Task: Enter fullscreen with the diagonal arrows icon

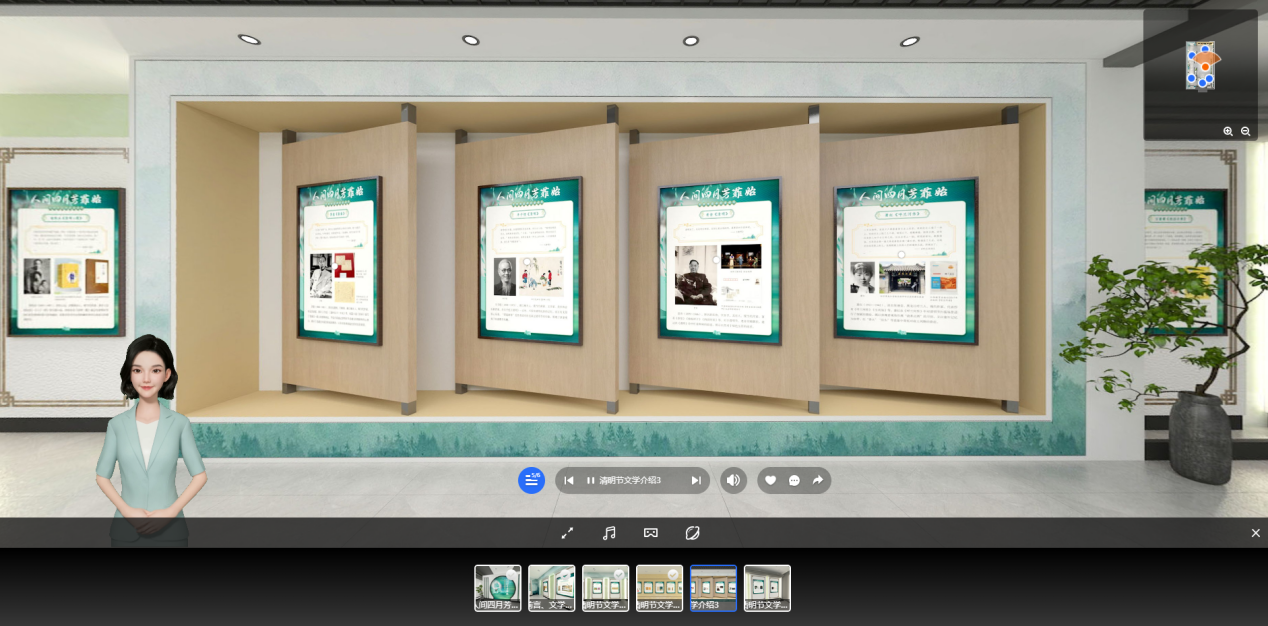Action: (567, 533)
